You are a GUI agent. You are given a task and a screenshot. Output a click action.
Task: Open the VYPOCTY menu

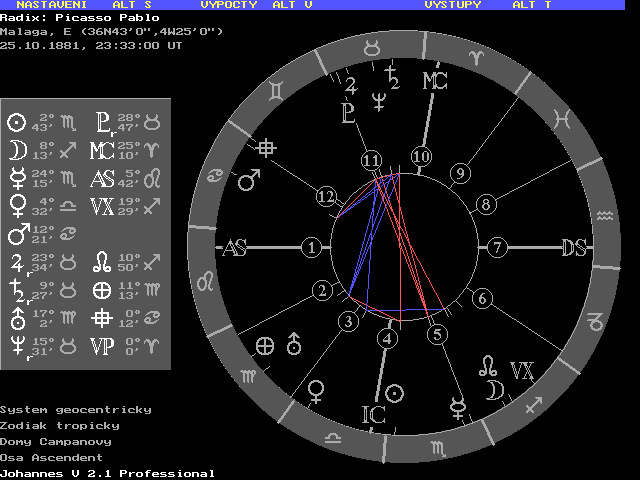pos(229,5)
